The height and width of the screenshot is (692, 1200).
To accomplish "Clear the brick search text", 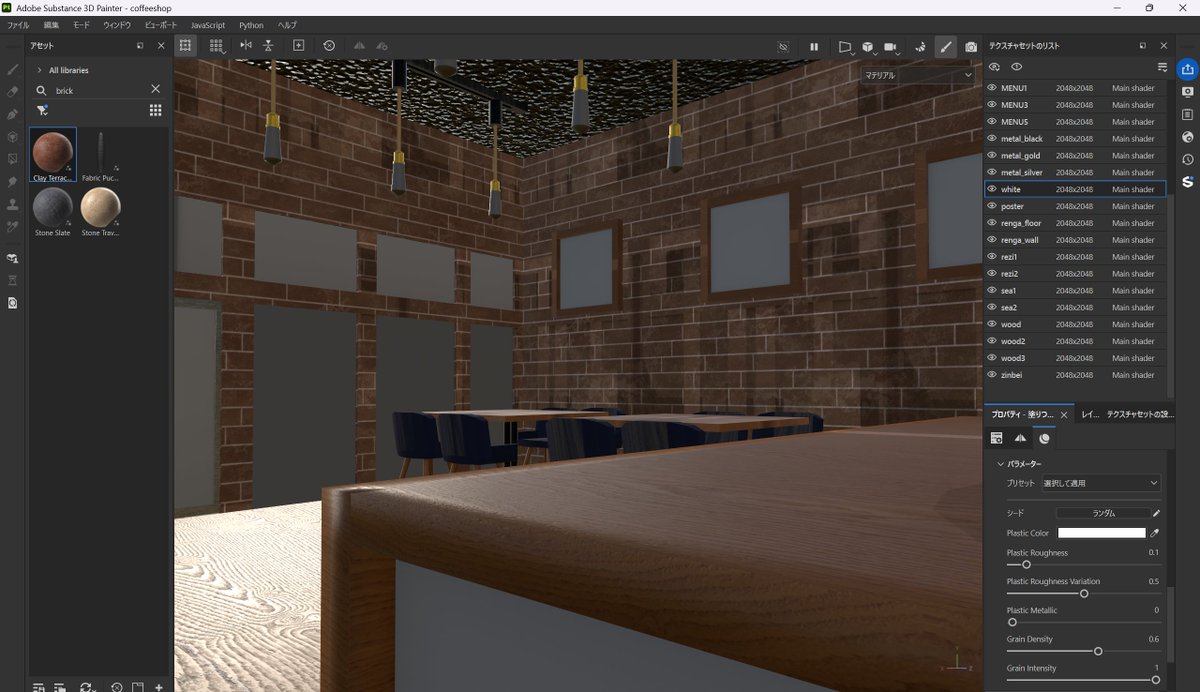I will [155, 89].
